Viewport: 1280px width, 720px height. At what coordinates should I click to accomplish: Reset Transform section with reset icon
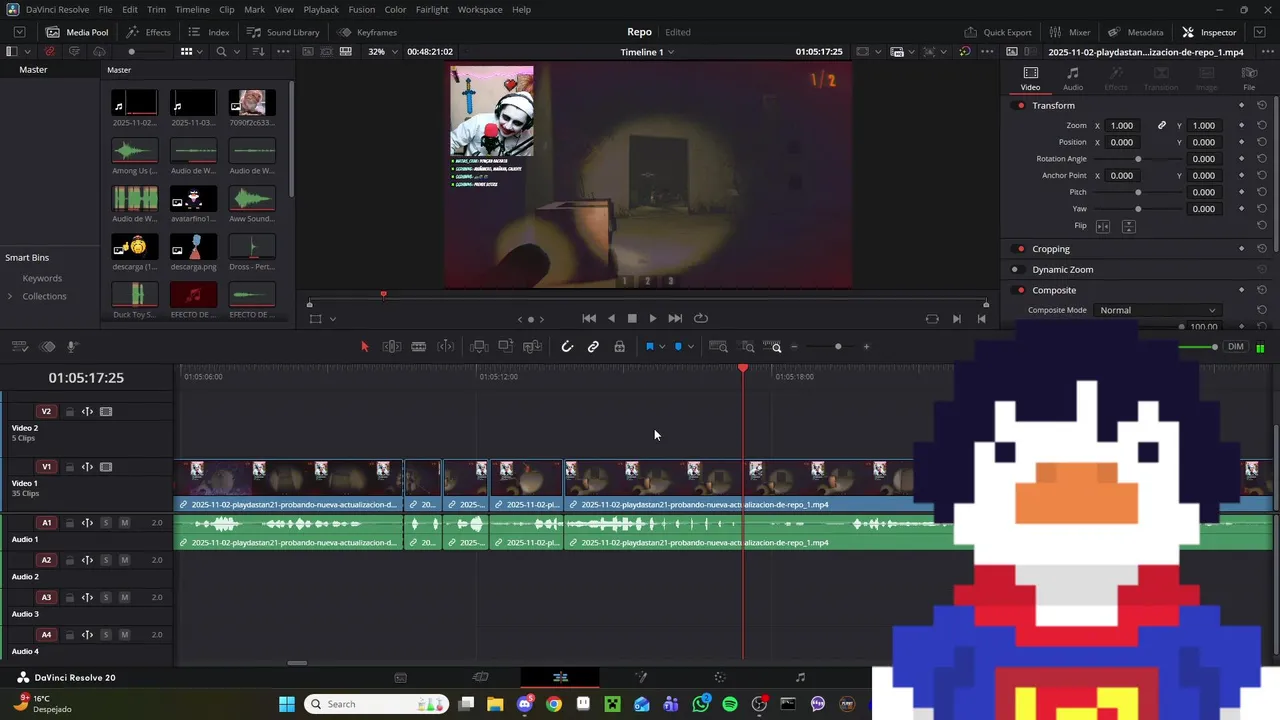click(1262, 106)
